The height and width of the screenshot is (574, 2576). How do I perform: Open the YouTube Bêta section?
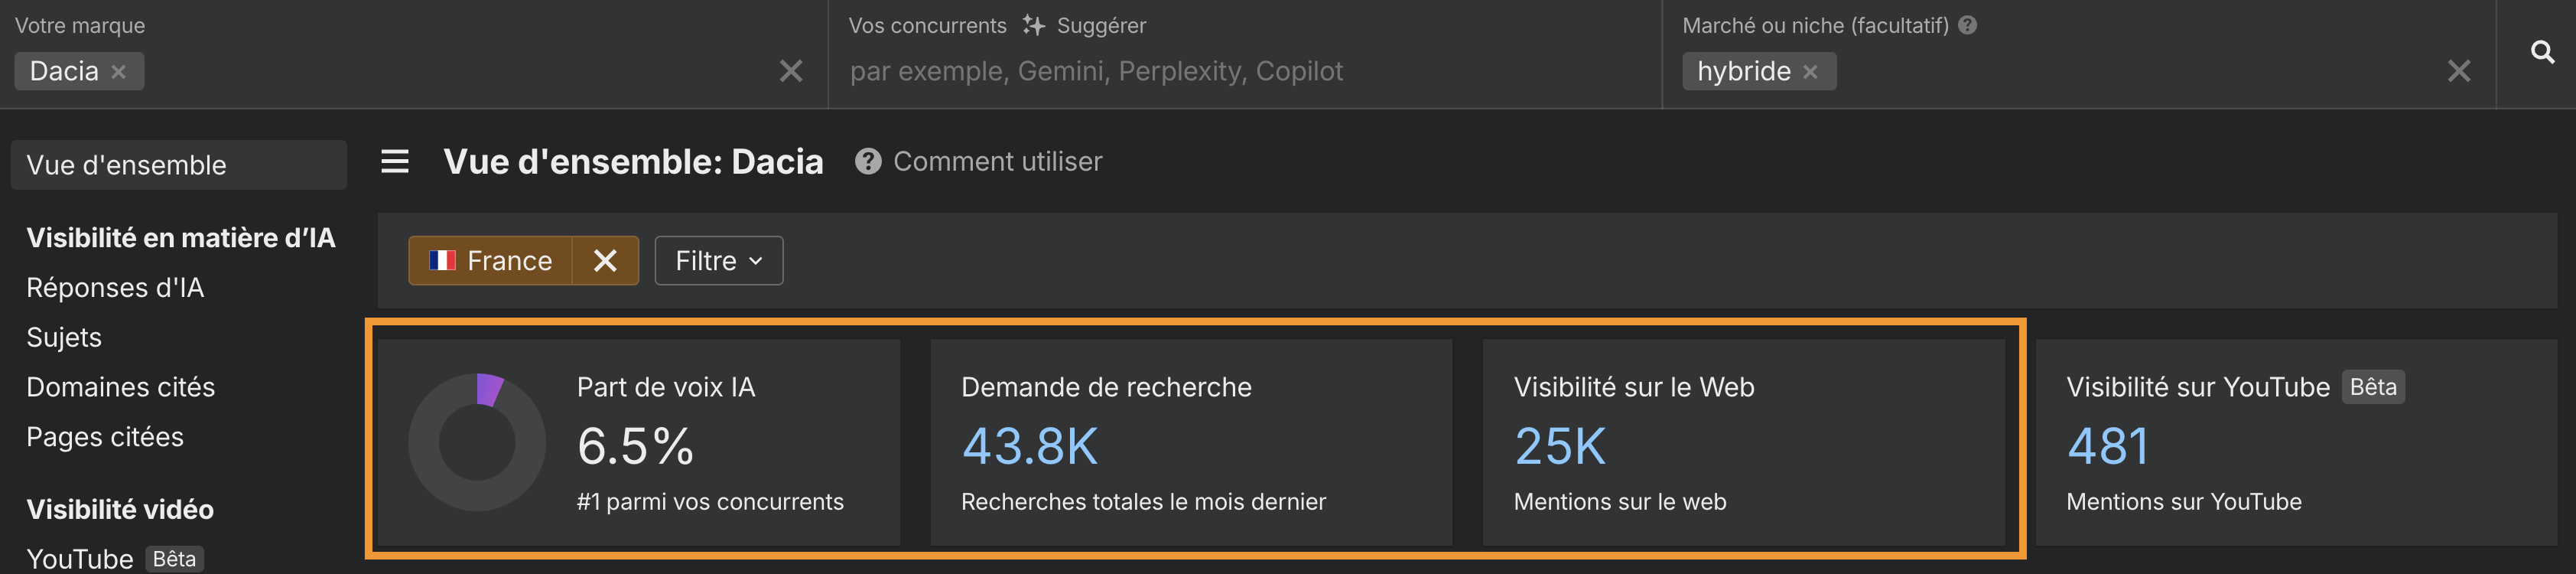(80, 557)
